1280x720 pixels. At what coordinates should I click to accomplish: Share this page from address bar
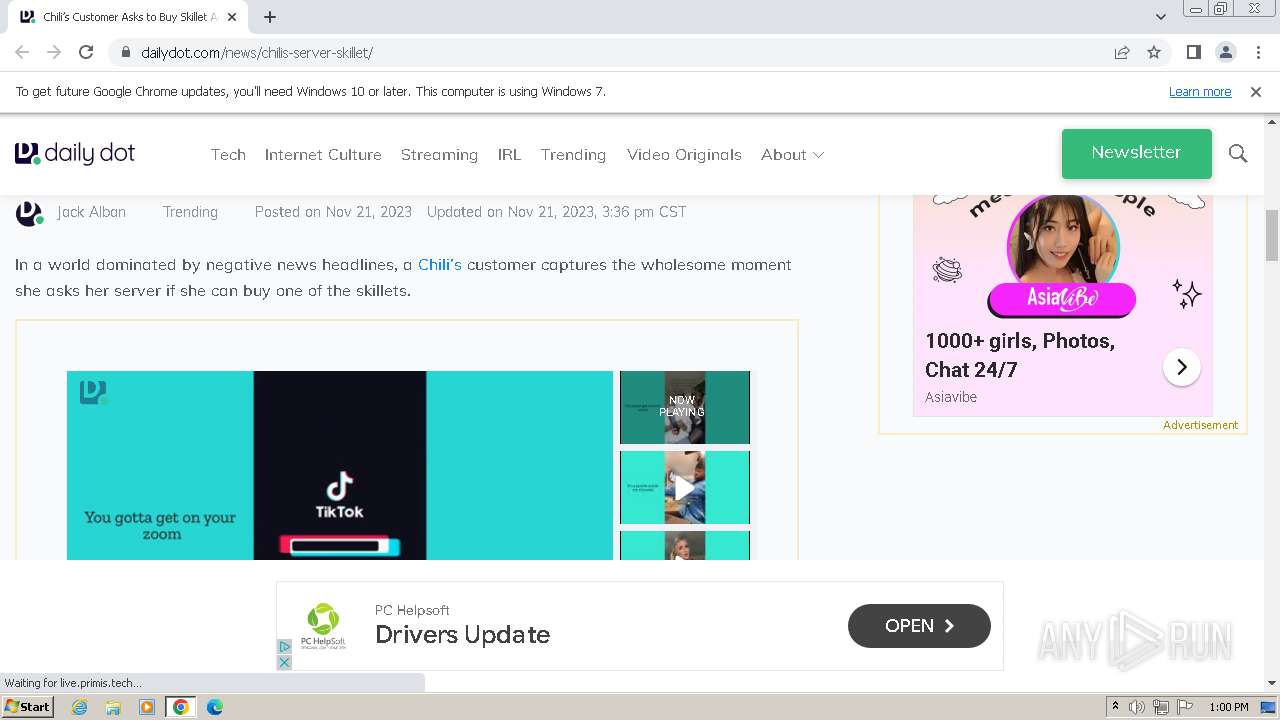tap(1122, 52)
